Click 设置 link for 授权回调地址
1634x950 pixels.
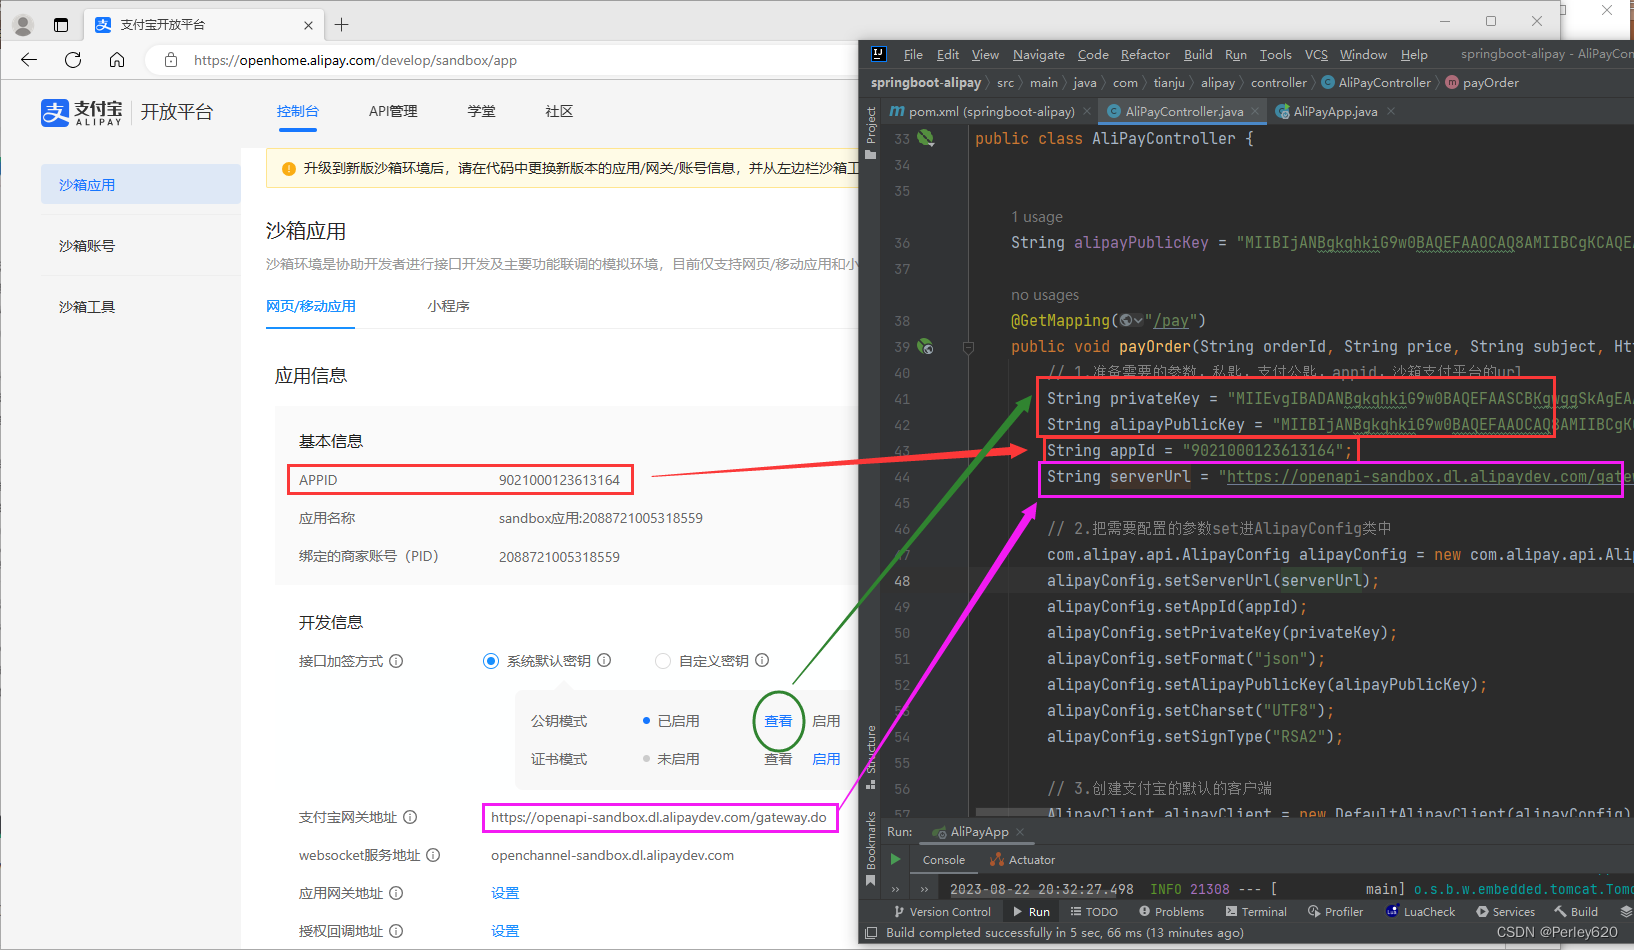point(505,931)
